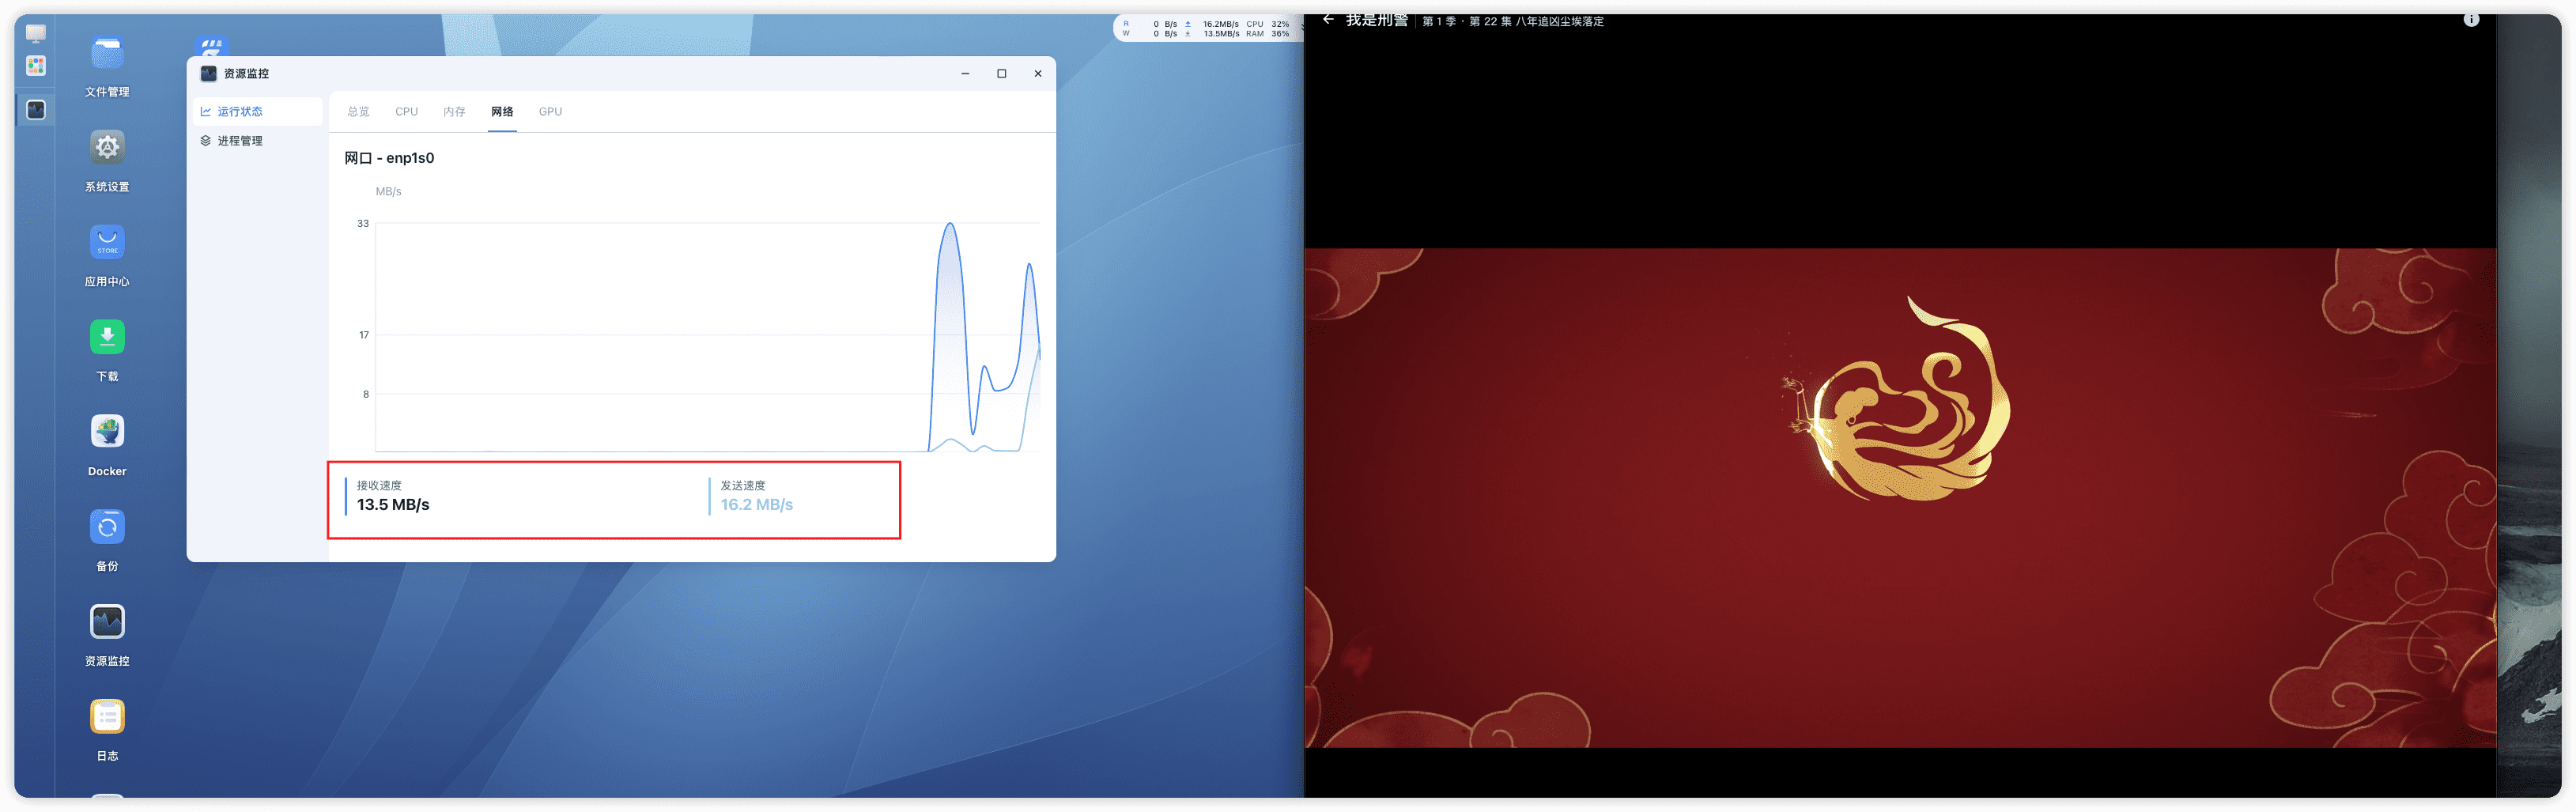Image resolution: width=2576 pixels, height=812 pixels.
Task: Open the app grid launcher in the left dock
Action: (x=36, y=66)
